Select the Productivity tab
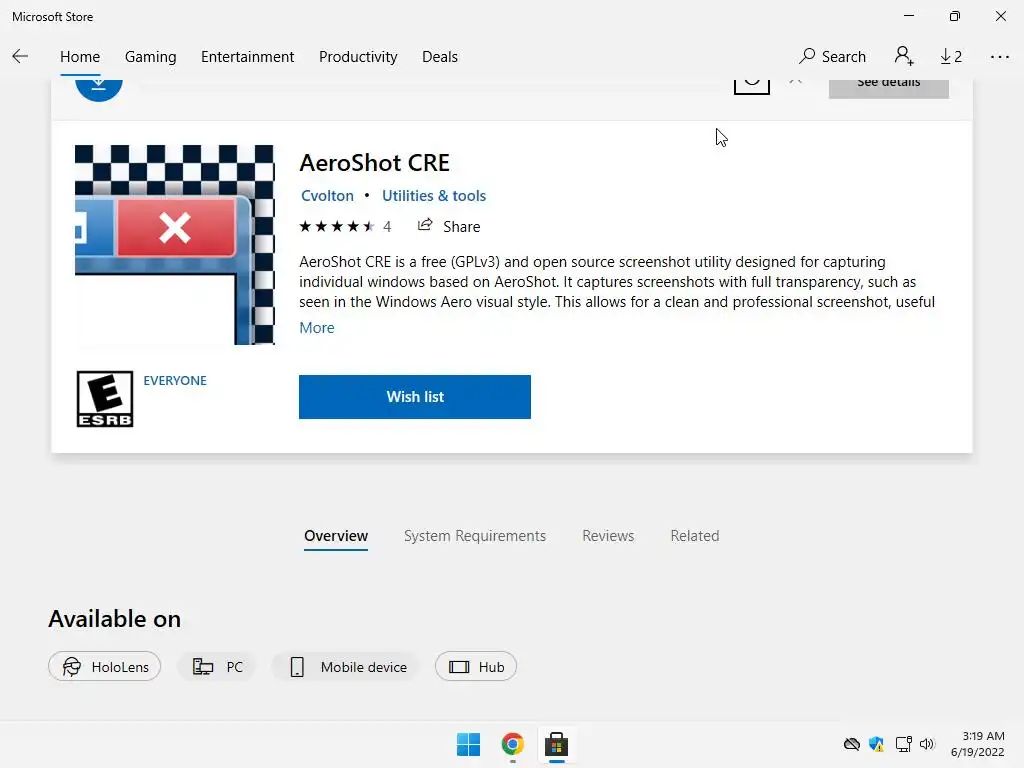 pos(358,57)
